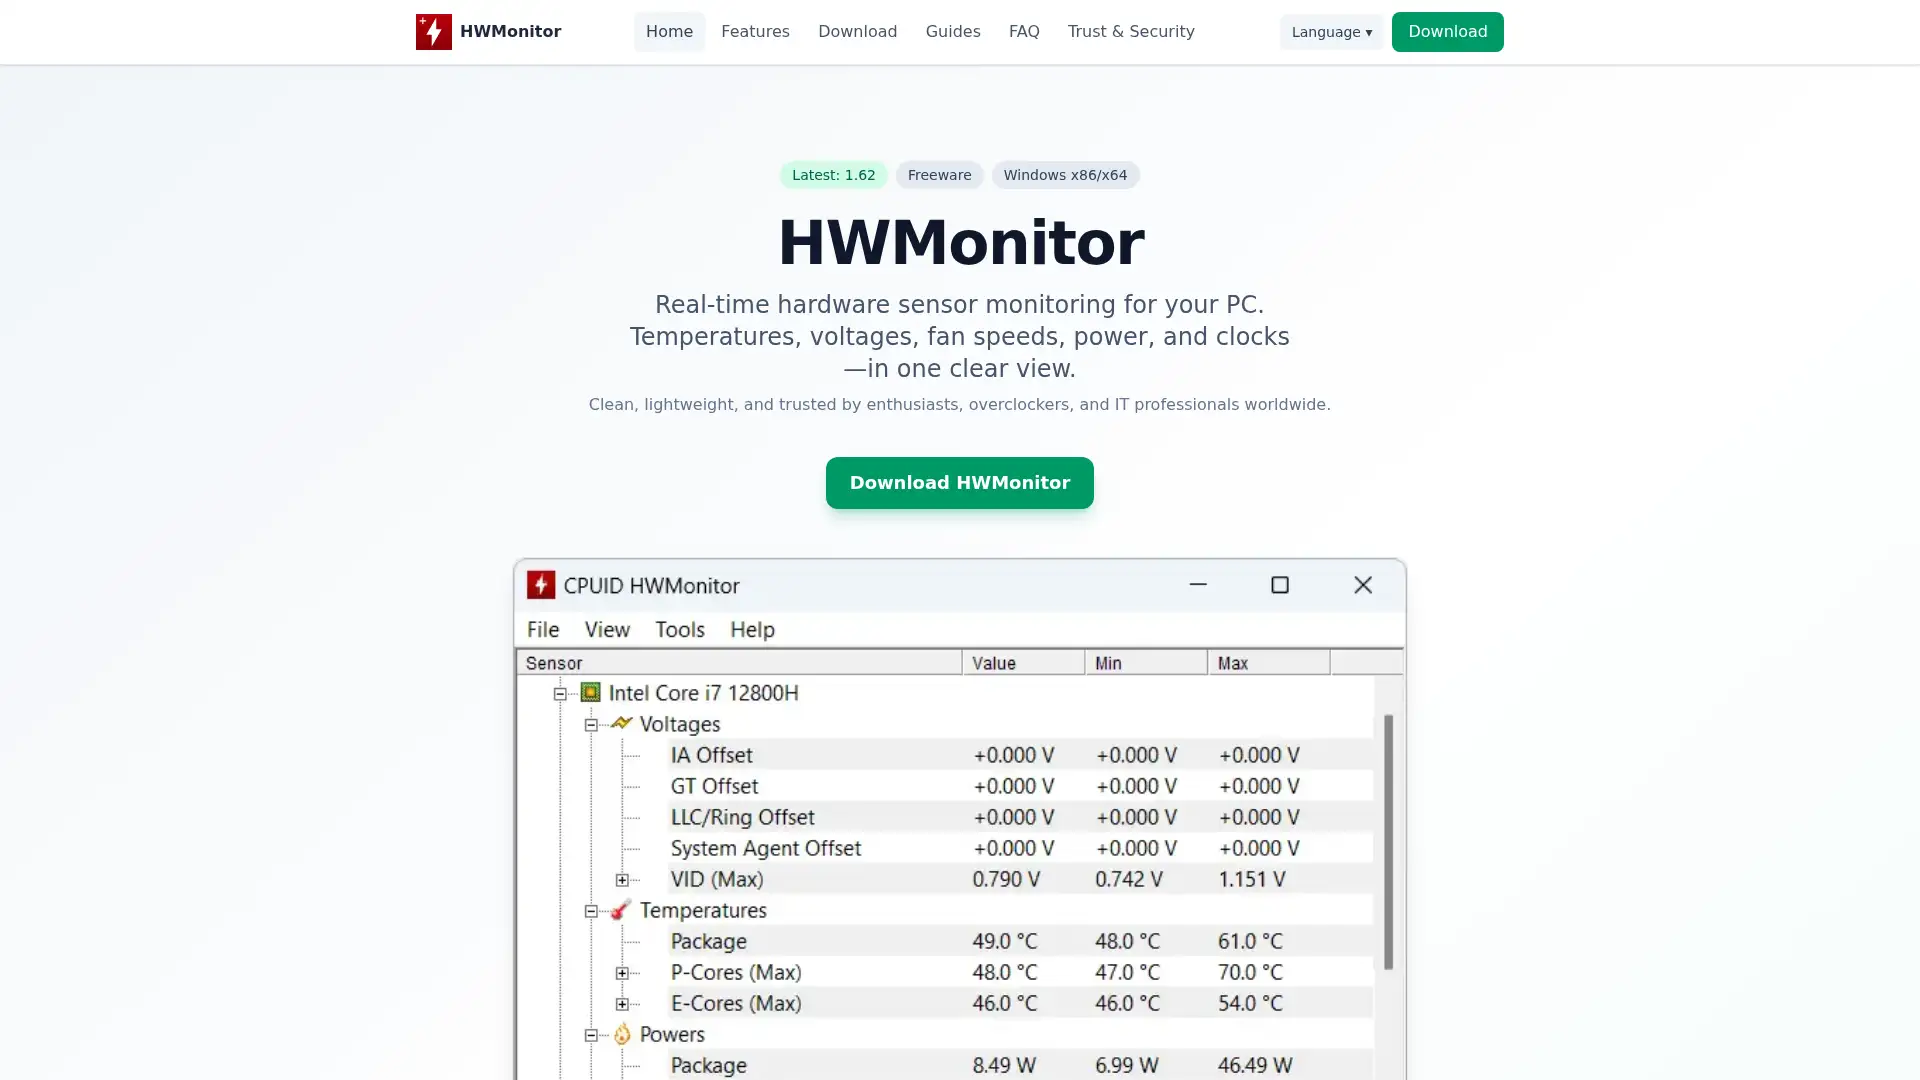Collapse the Temperatures tree node
The height and width of the screenshot is (1080, 1920).
[591, 910]
